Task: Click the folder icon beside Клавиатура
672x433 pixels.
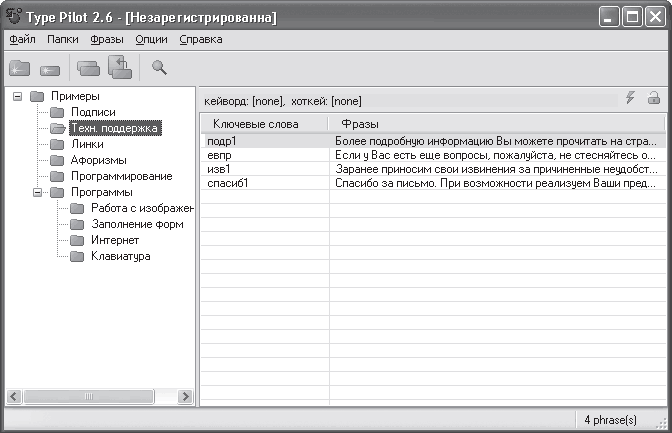Action: point(77,256)
